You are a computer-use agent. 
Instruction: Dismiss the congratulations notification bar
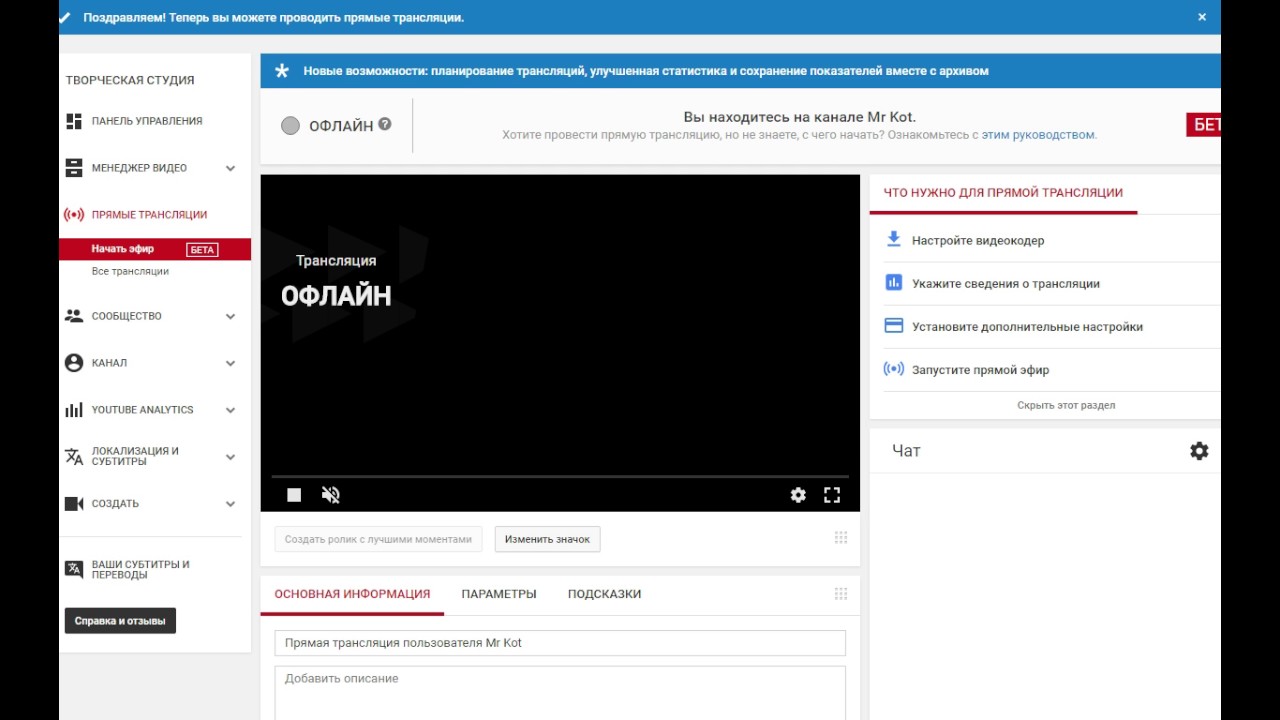pyautogui.click(x=1202, y=17)
